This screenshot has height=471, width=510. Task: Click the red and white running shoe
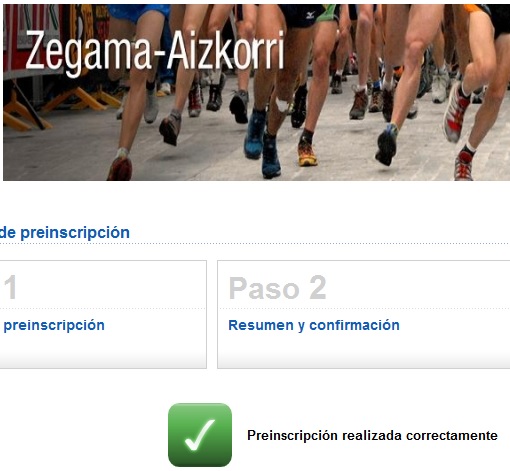pyautogui.click(x=456, y=113)
